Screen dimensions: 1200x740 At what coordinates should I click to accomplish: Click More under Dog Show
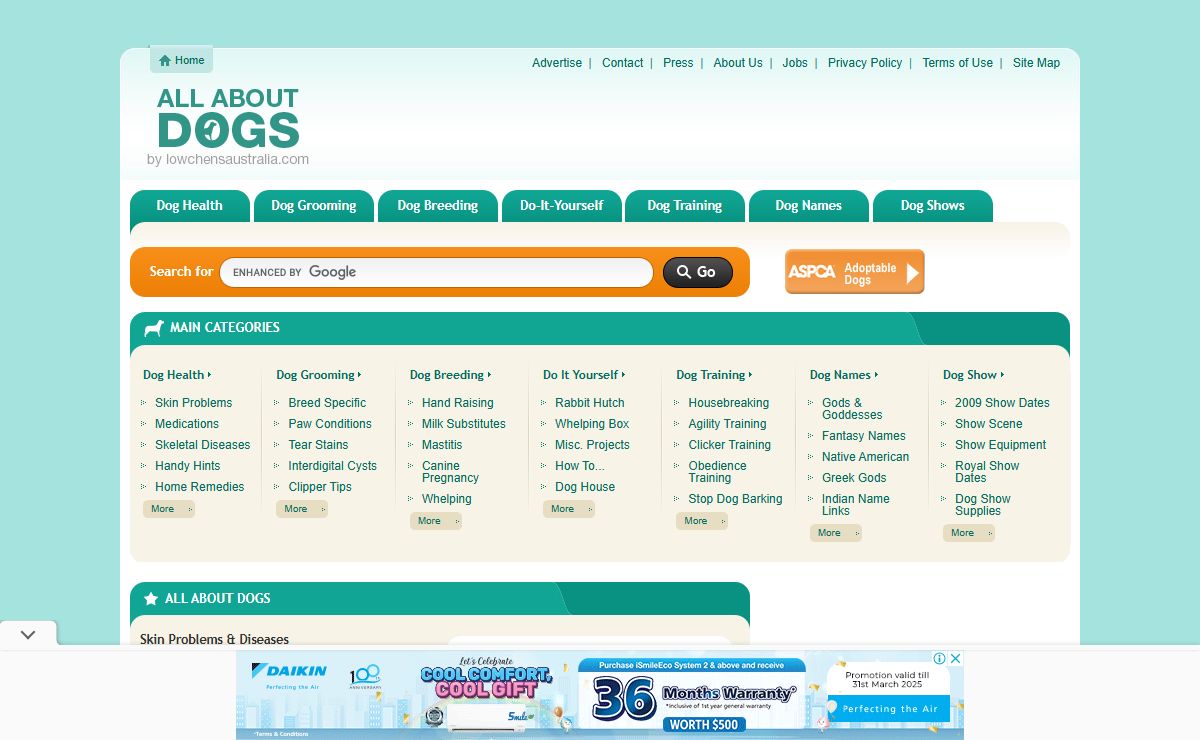pos(969,533)
